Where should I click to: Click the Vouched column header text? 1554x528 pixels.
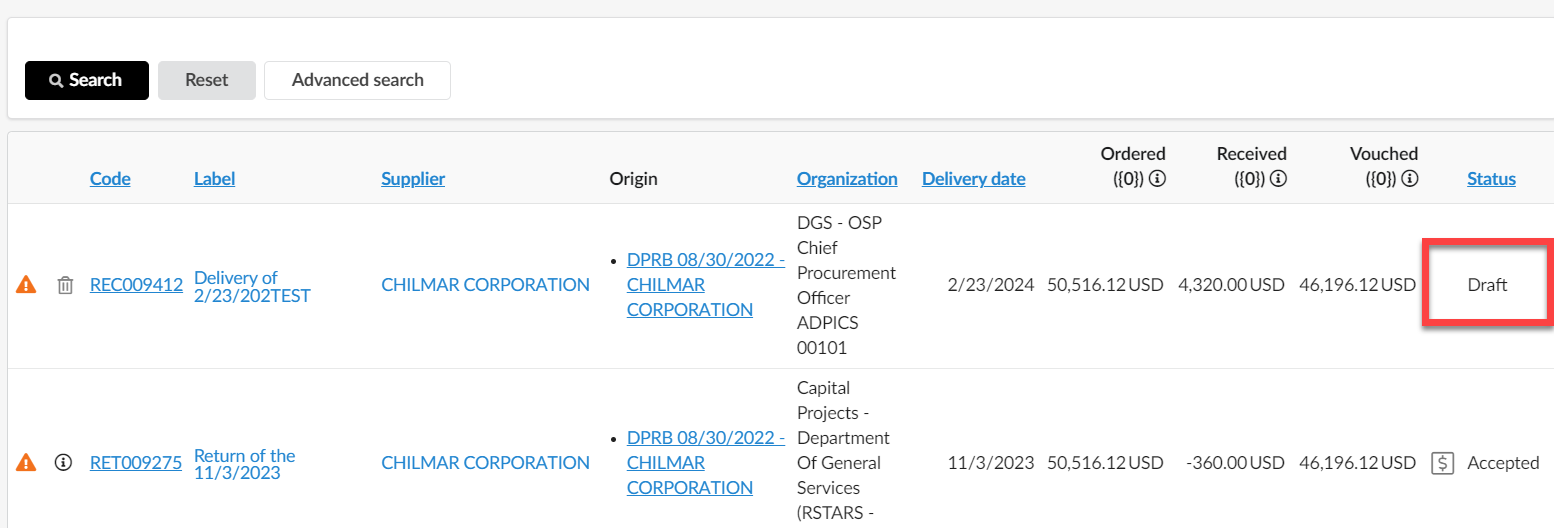click(x=1384, y=154)
